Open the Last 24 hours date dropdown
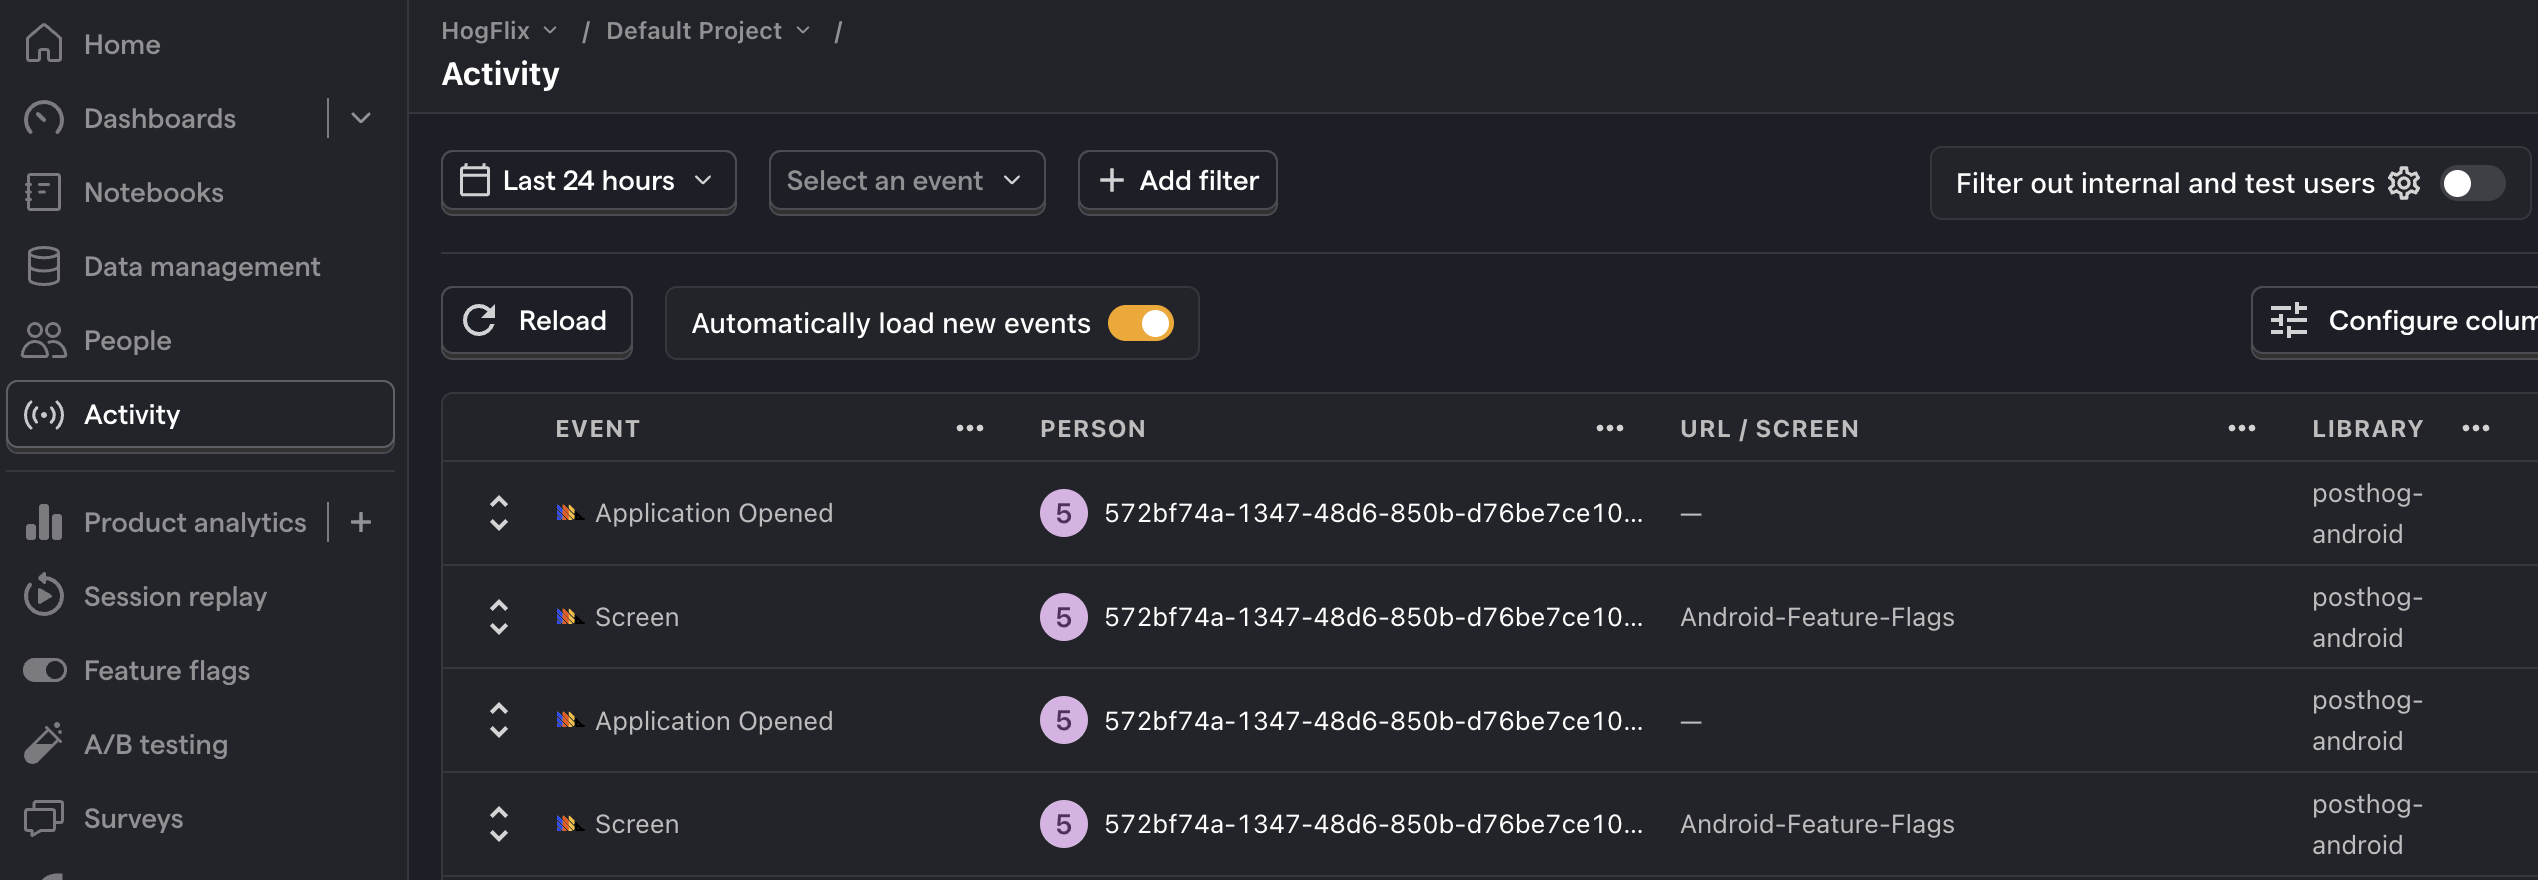The width and height of the screenshot is (2538, 880). 588,181
